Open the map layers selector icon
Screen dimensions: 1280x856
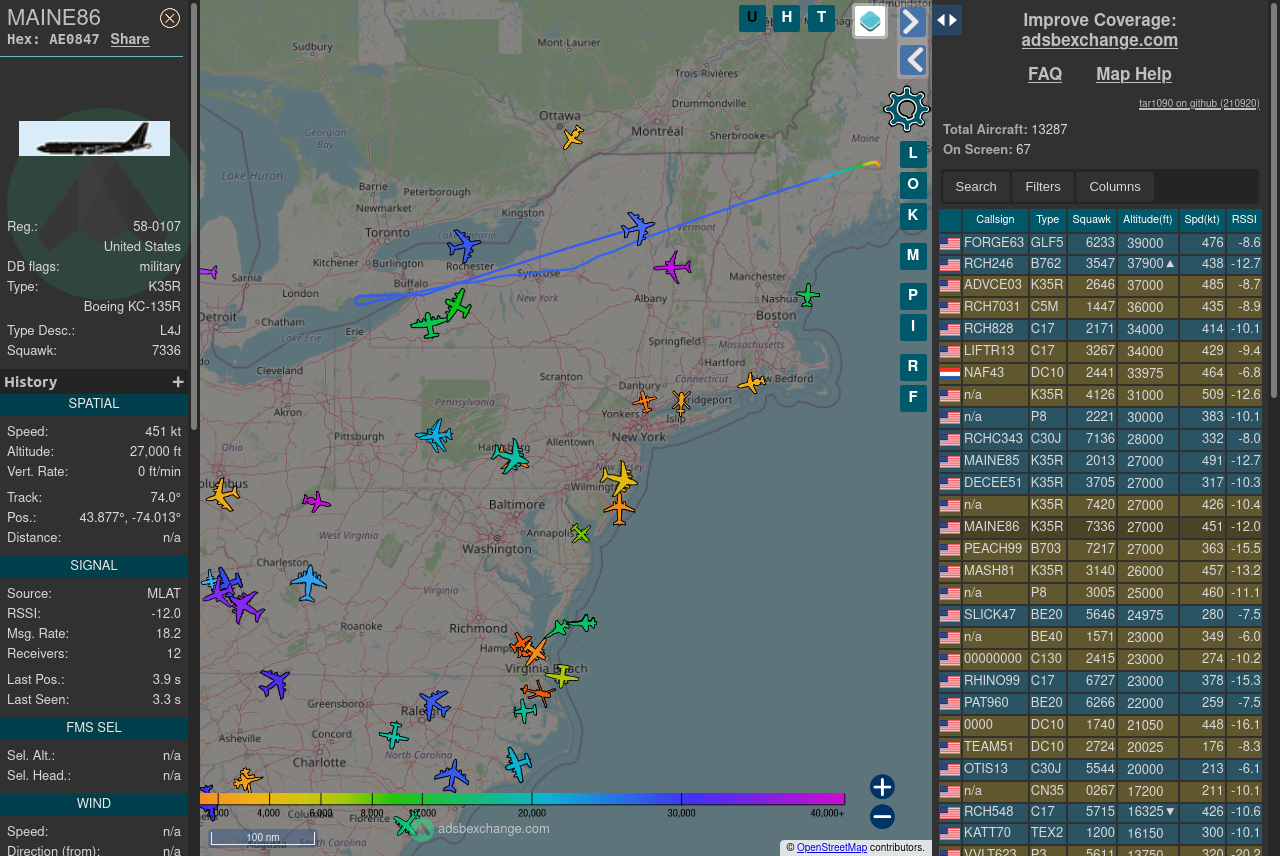[870, 21]
